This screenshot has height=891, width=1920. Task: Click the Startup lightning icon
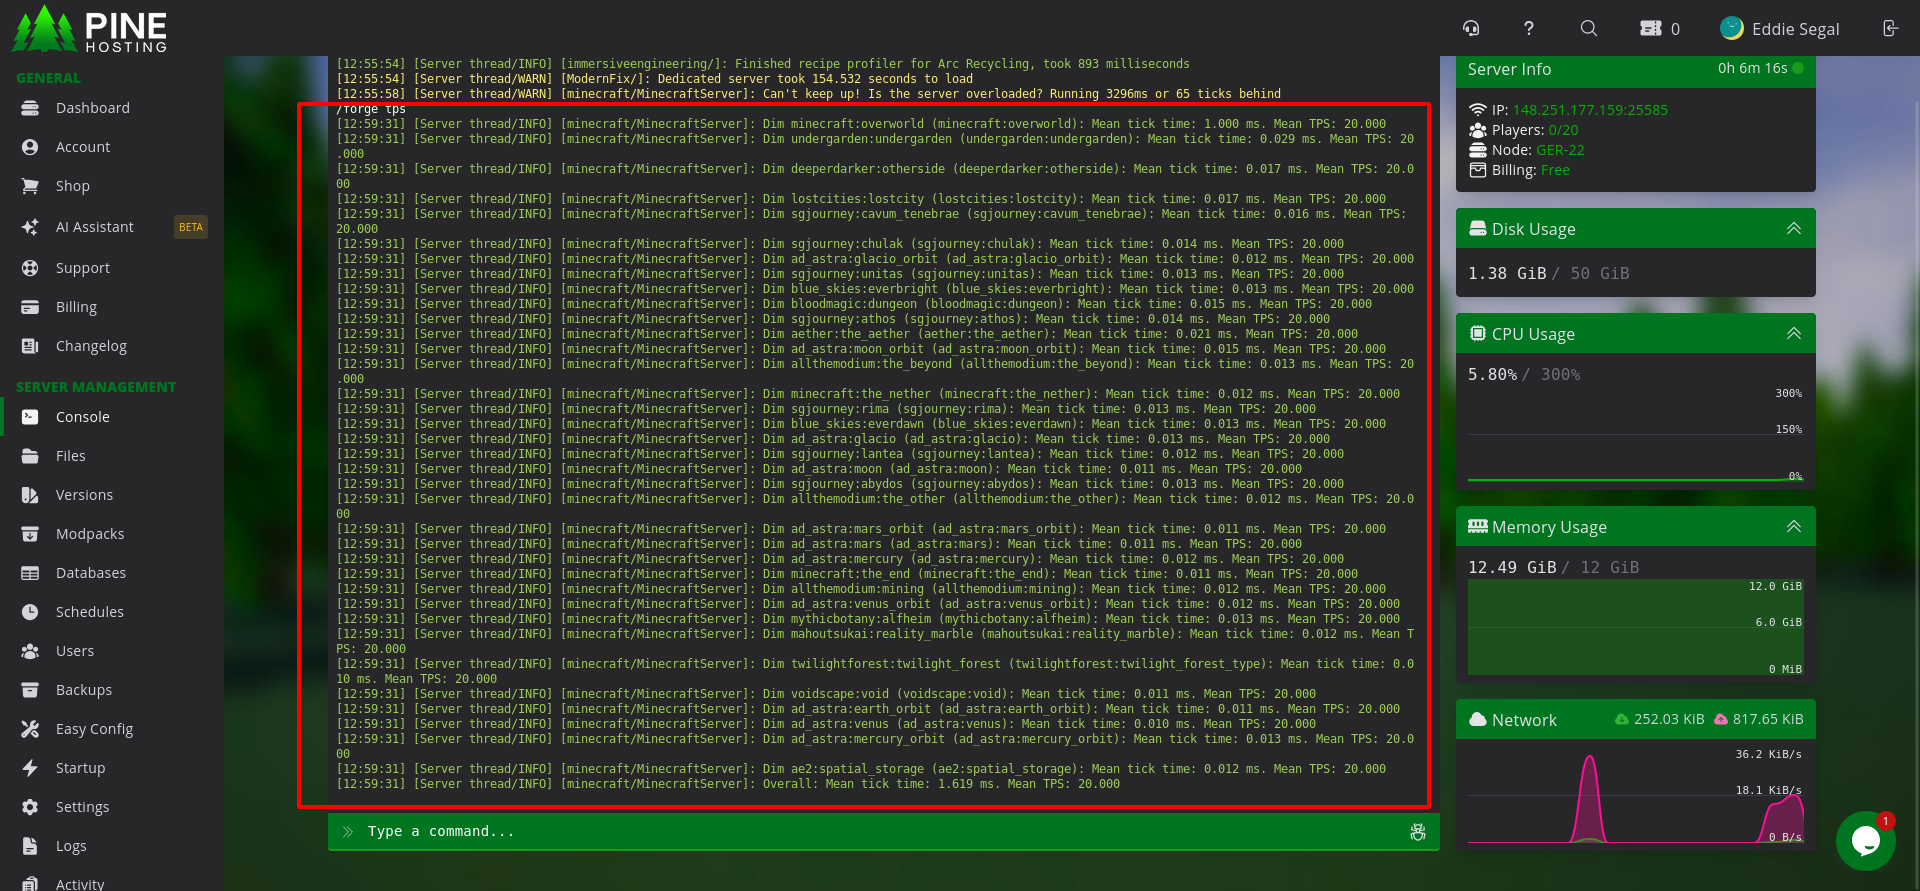tap(30, 768)
